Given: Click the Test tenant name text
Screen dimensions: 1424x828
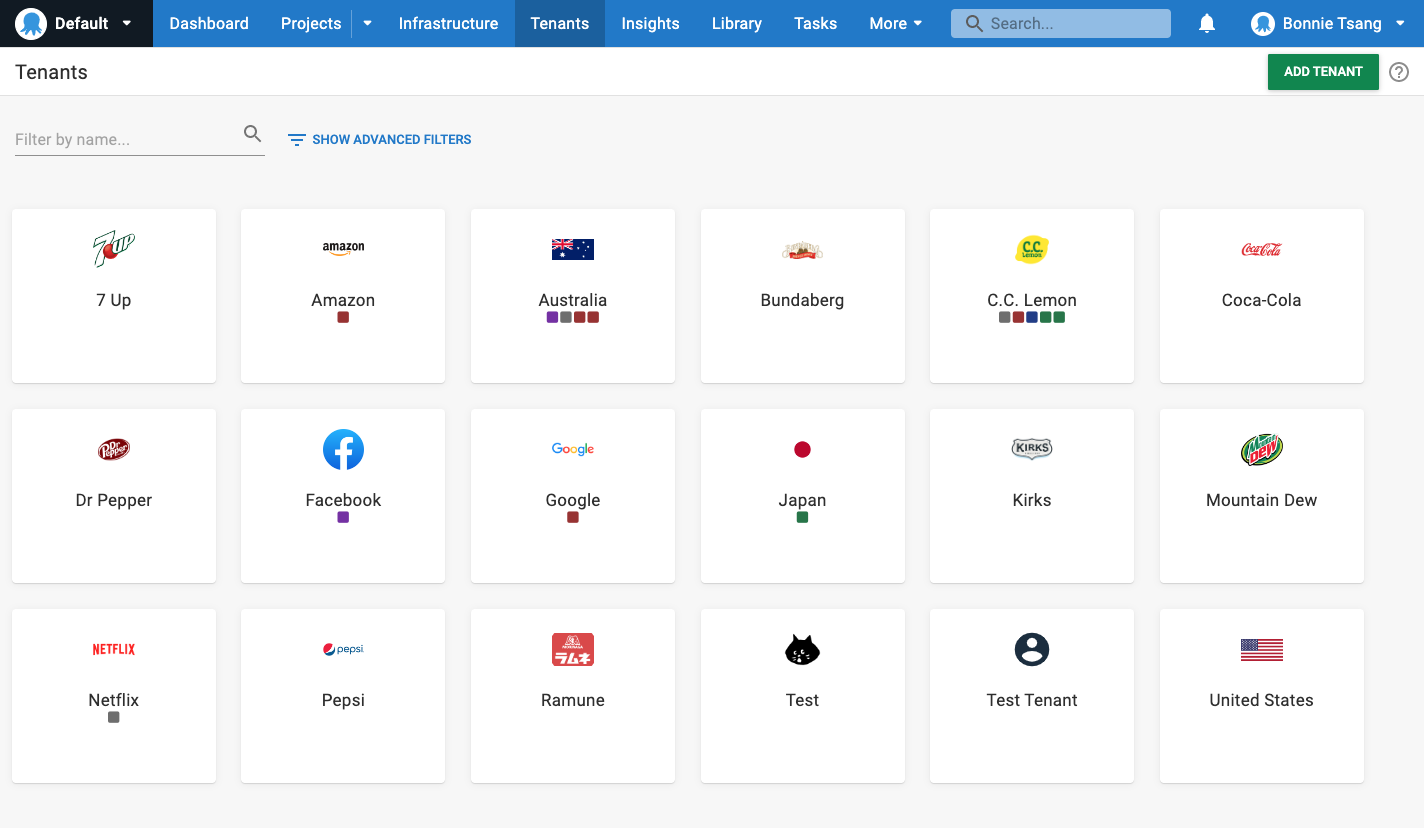Looking at the screenshot, I should [x=802, y=700].
